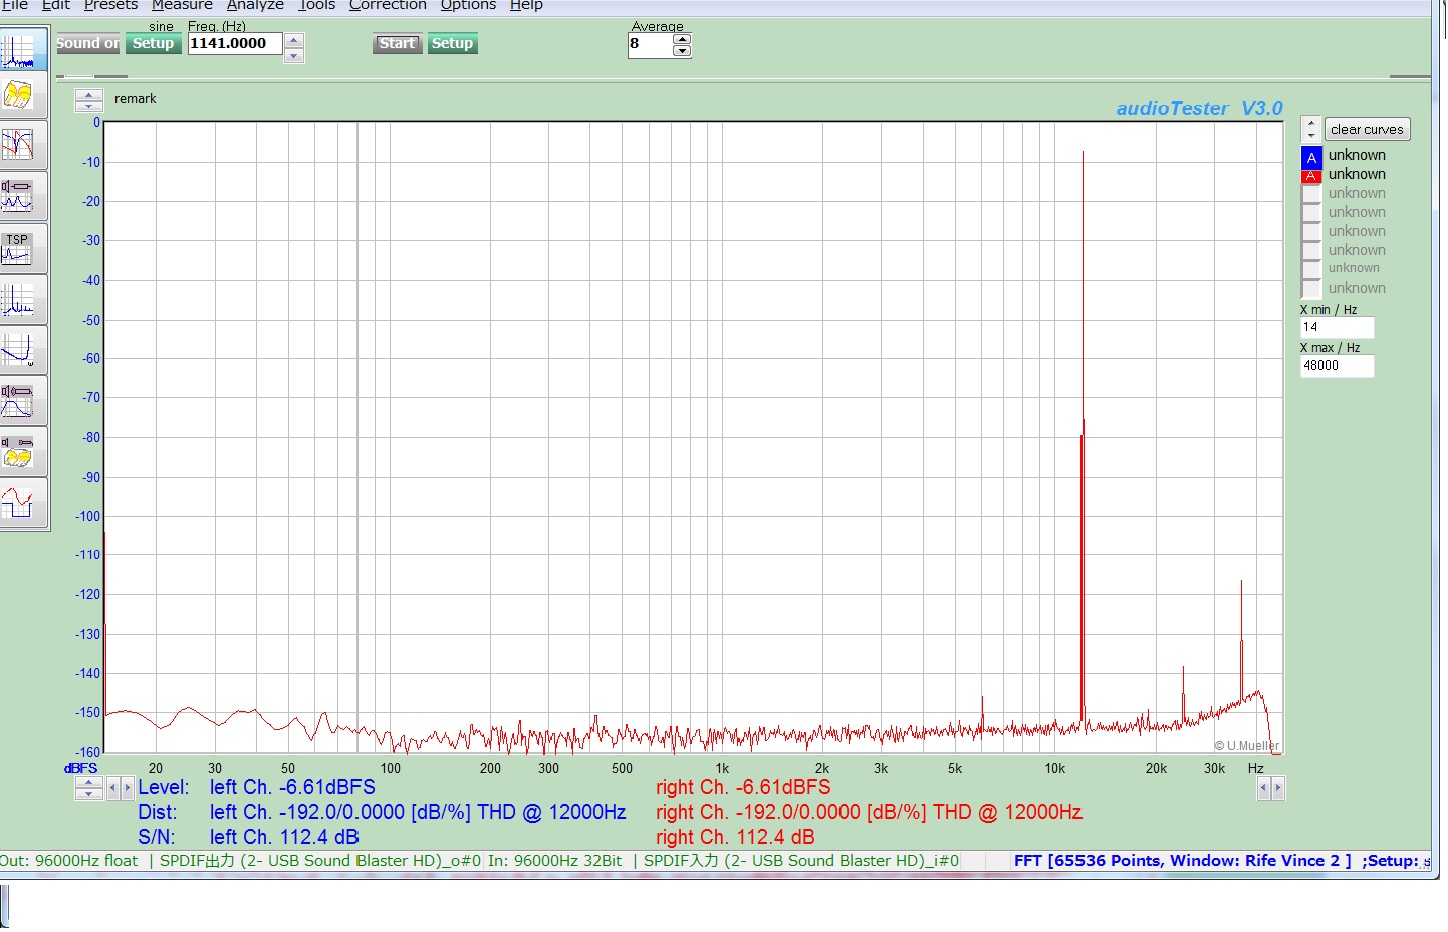Enable the third curve slot checkbox
The image size is (1448, 932).
(1311, 194)
